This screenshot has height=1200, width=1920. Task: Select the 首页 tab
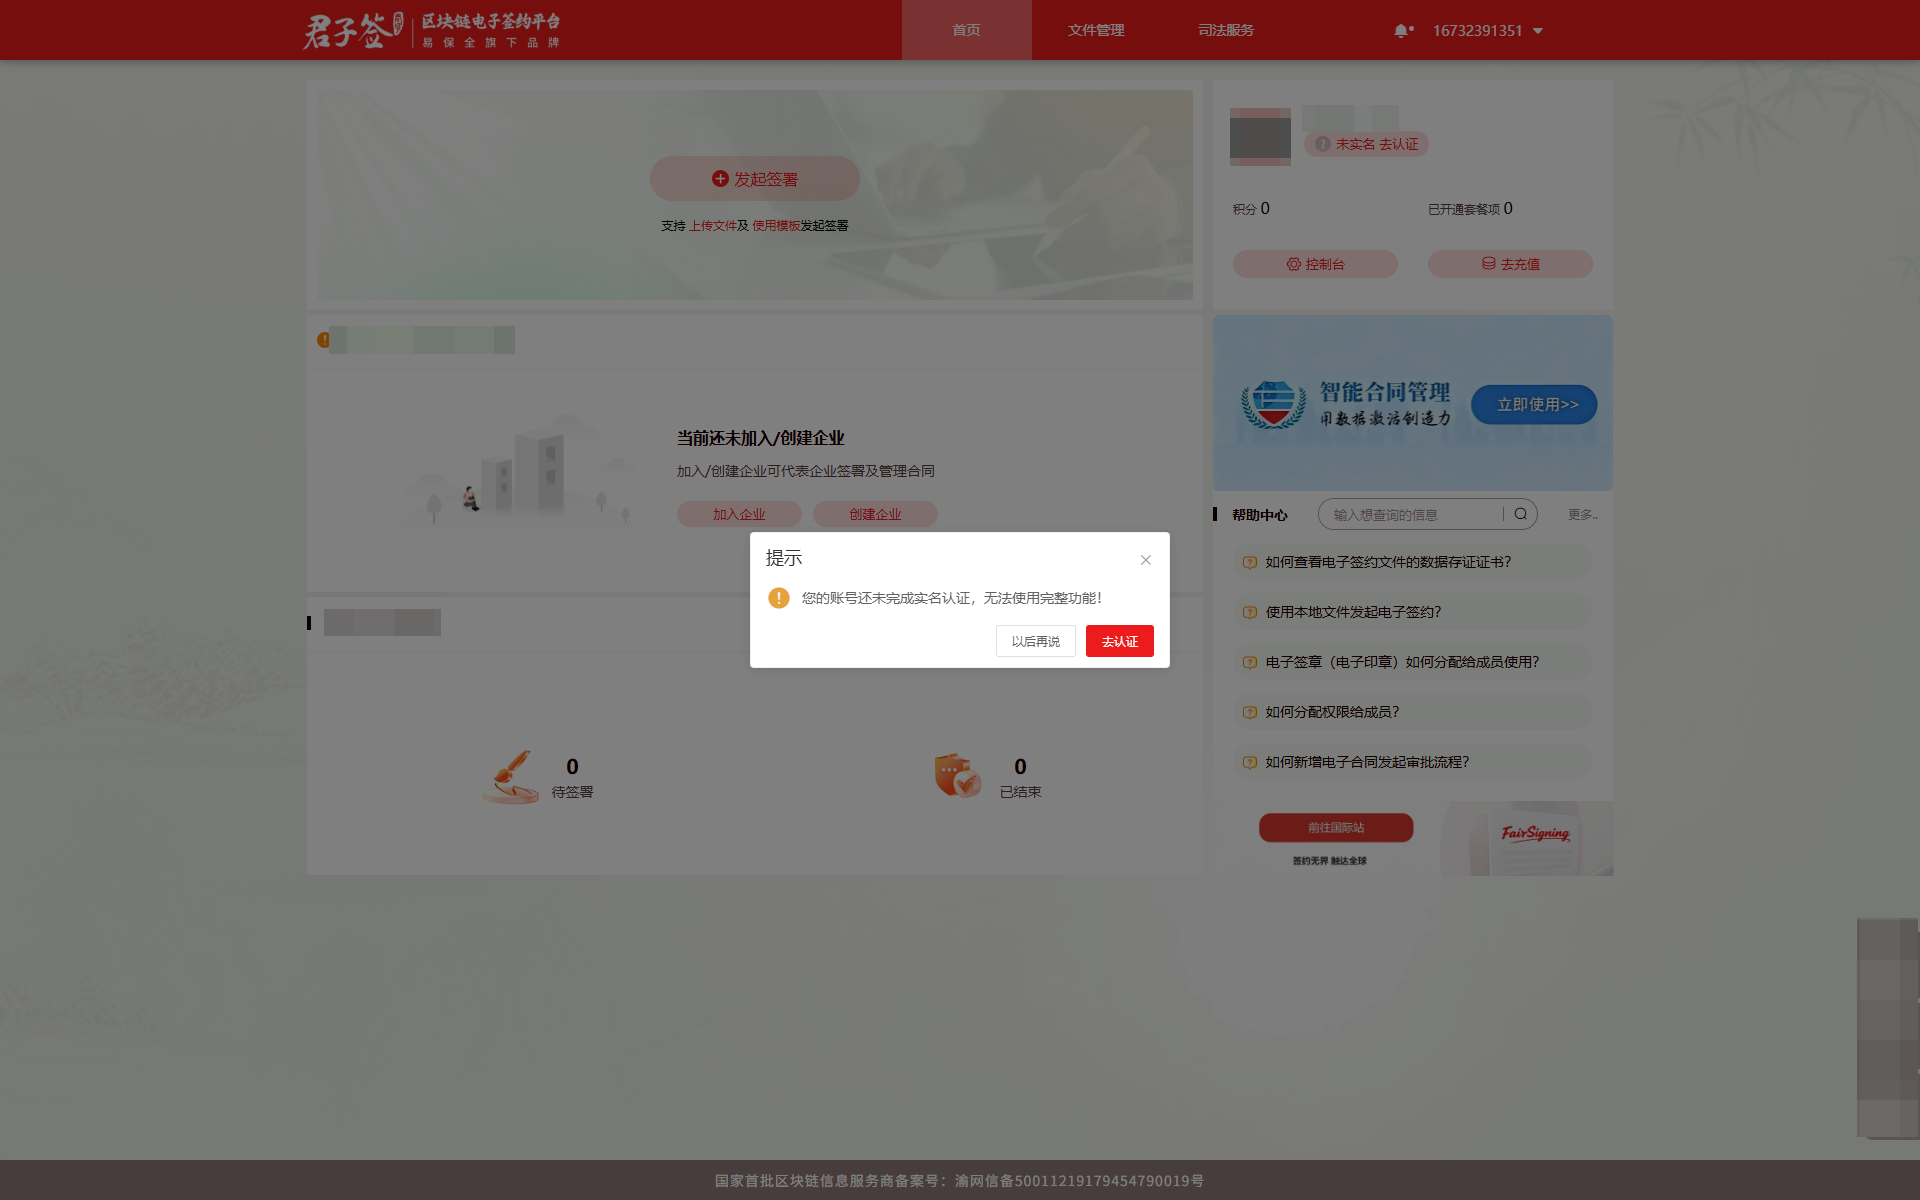[x=966, y=30]
